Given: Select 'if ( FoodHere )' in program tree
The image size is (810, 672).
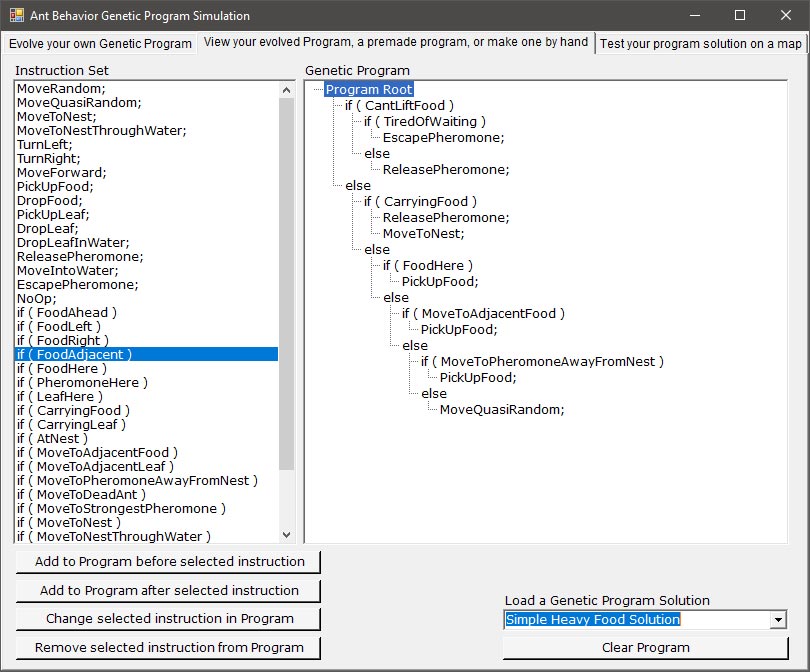Looking at the screenshot, I should pos(427,265).
